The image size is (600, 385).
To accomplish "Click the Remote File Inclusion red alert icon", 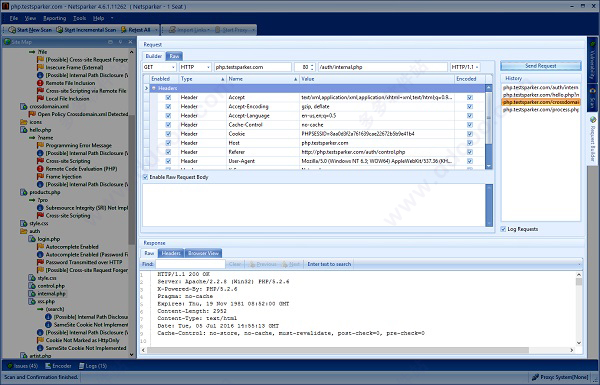I will pyautogui.click(x=40, y=83).
